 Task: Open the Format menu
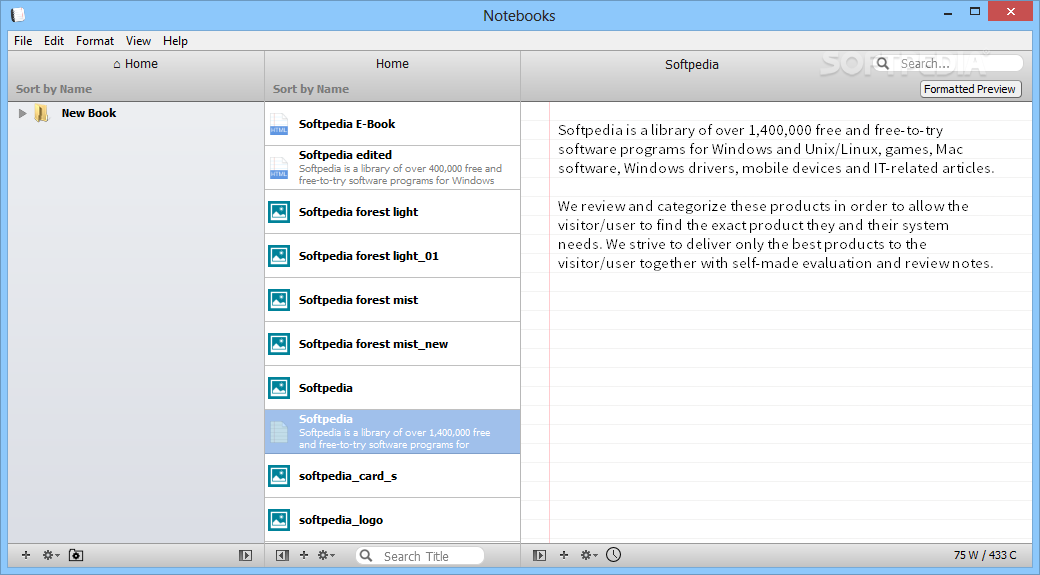coord(95,40)
